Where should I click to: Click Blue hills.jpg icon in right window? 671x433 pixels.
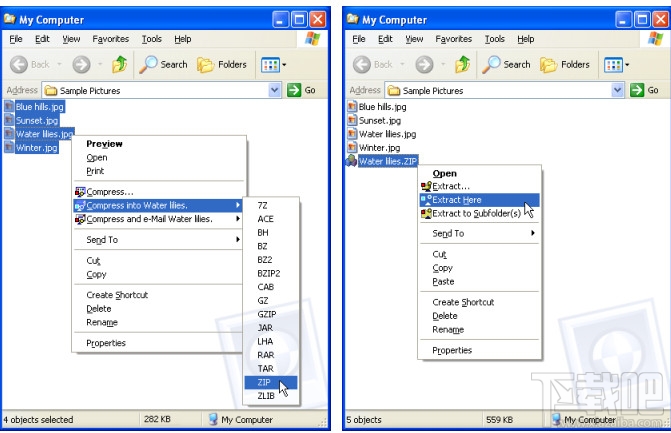coord(352,106)
